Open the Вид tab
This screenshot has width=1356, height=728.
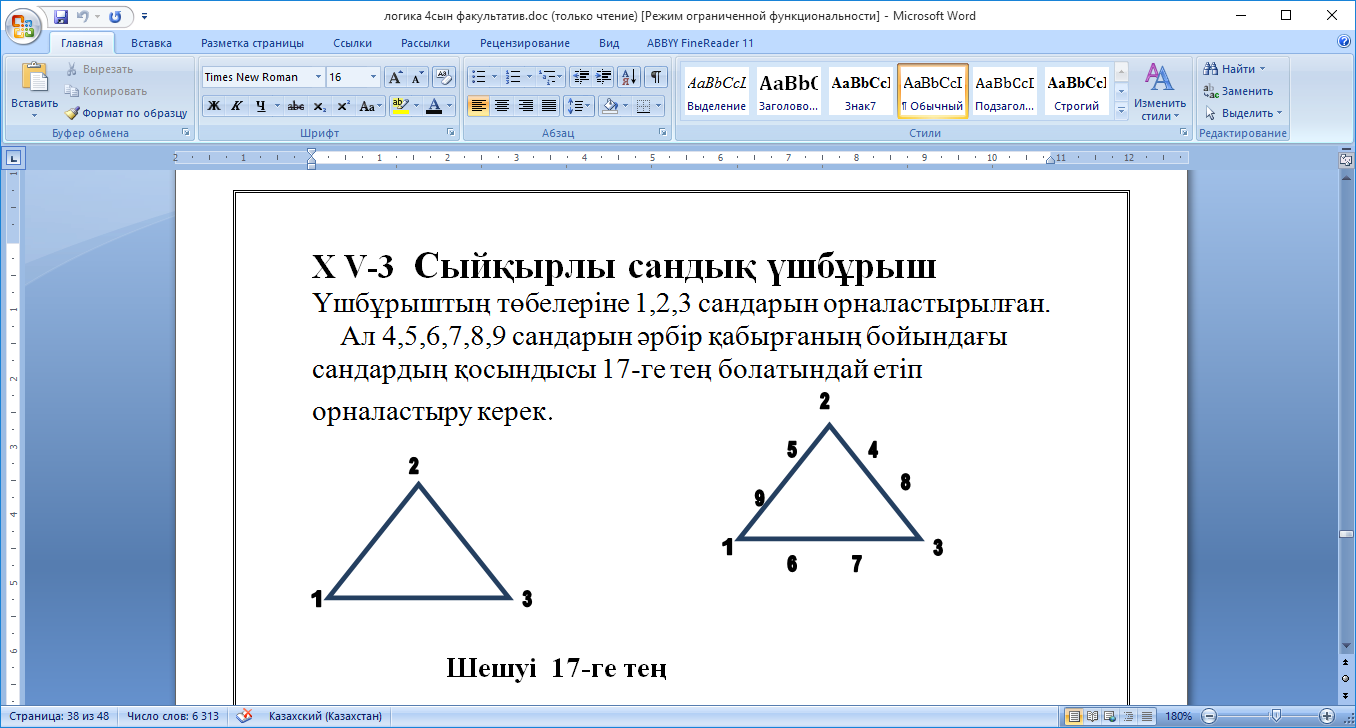(x=609, y=43)
